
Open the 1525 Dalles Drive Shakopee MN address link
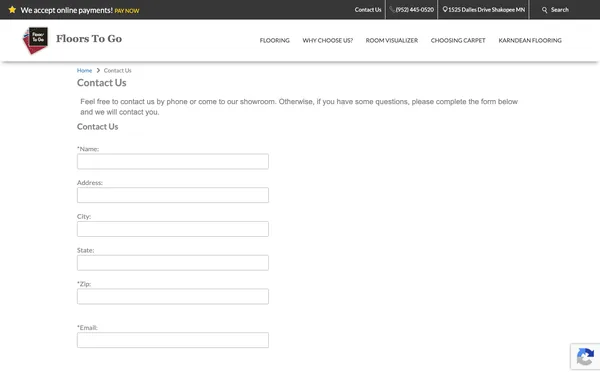(x=484, y=10)
